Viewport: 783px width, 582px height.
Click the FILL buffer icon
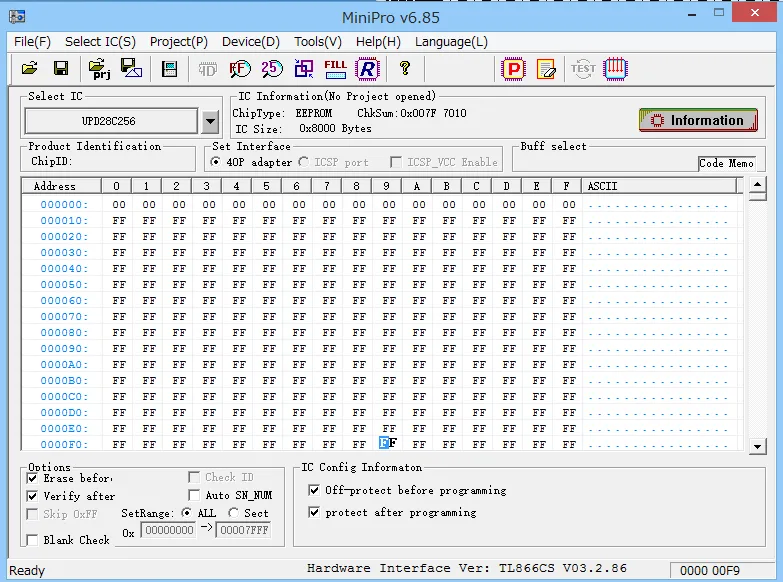(x=336, y=68)
